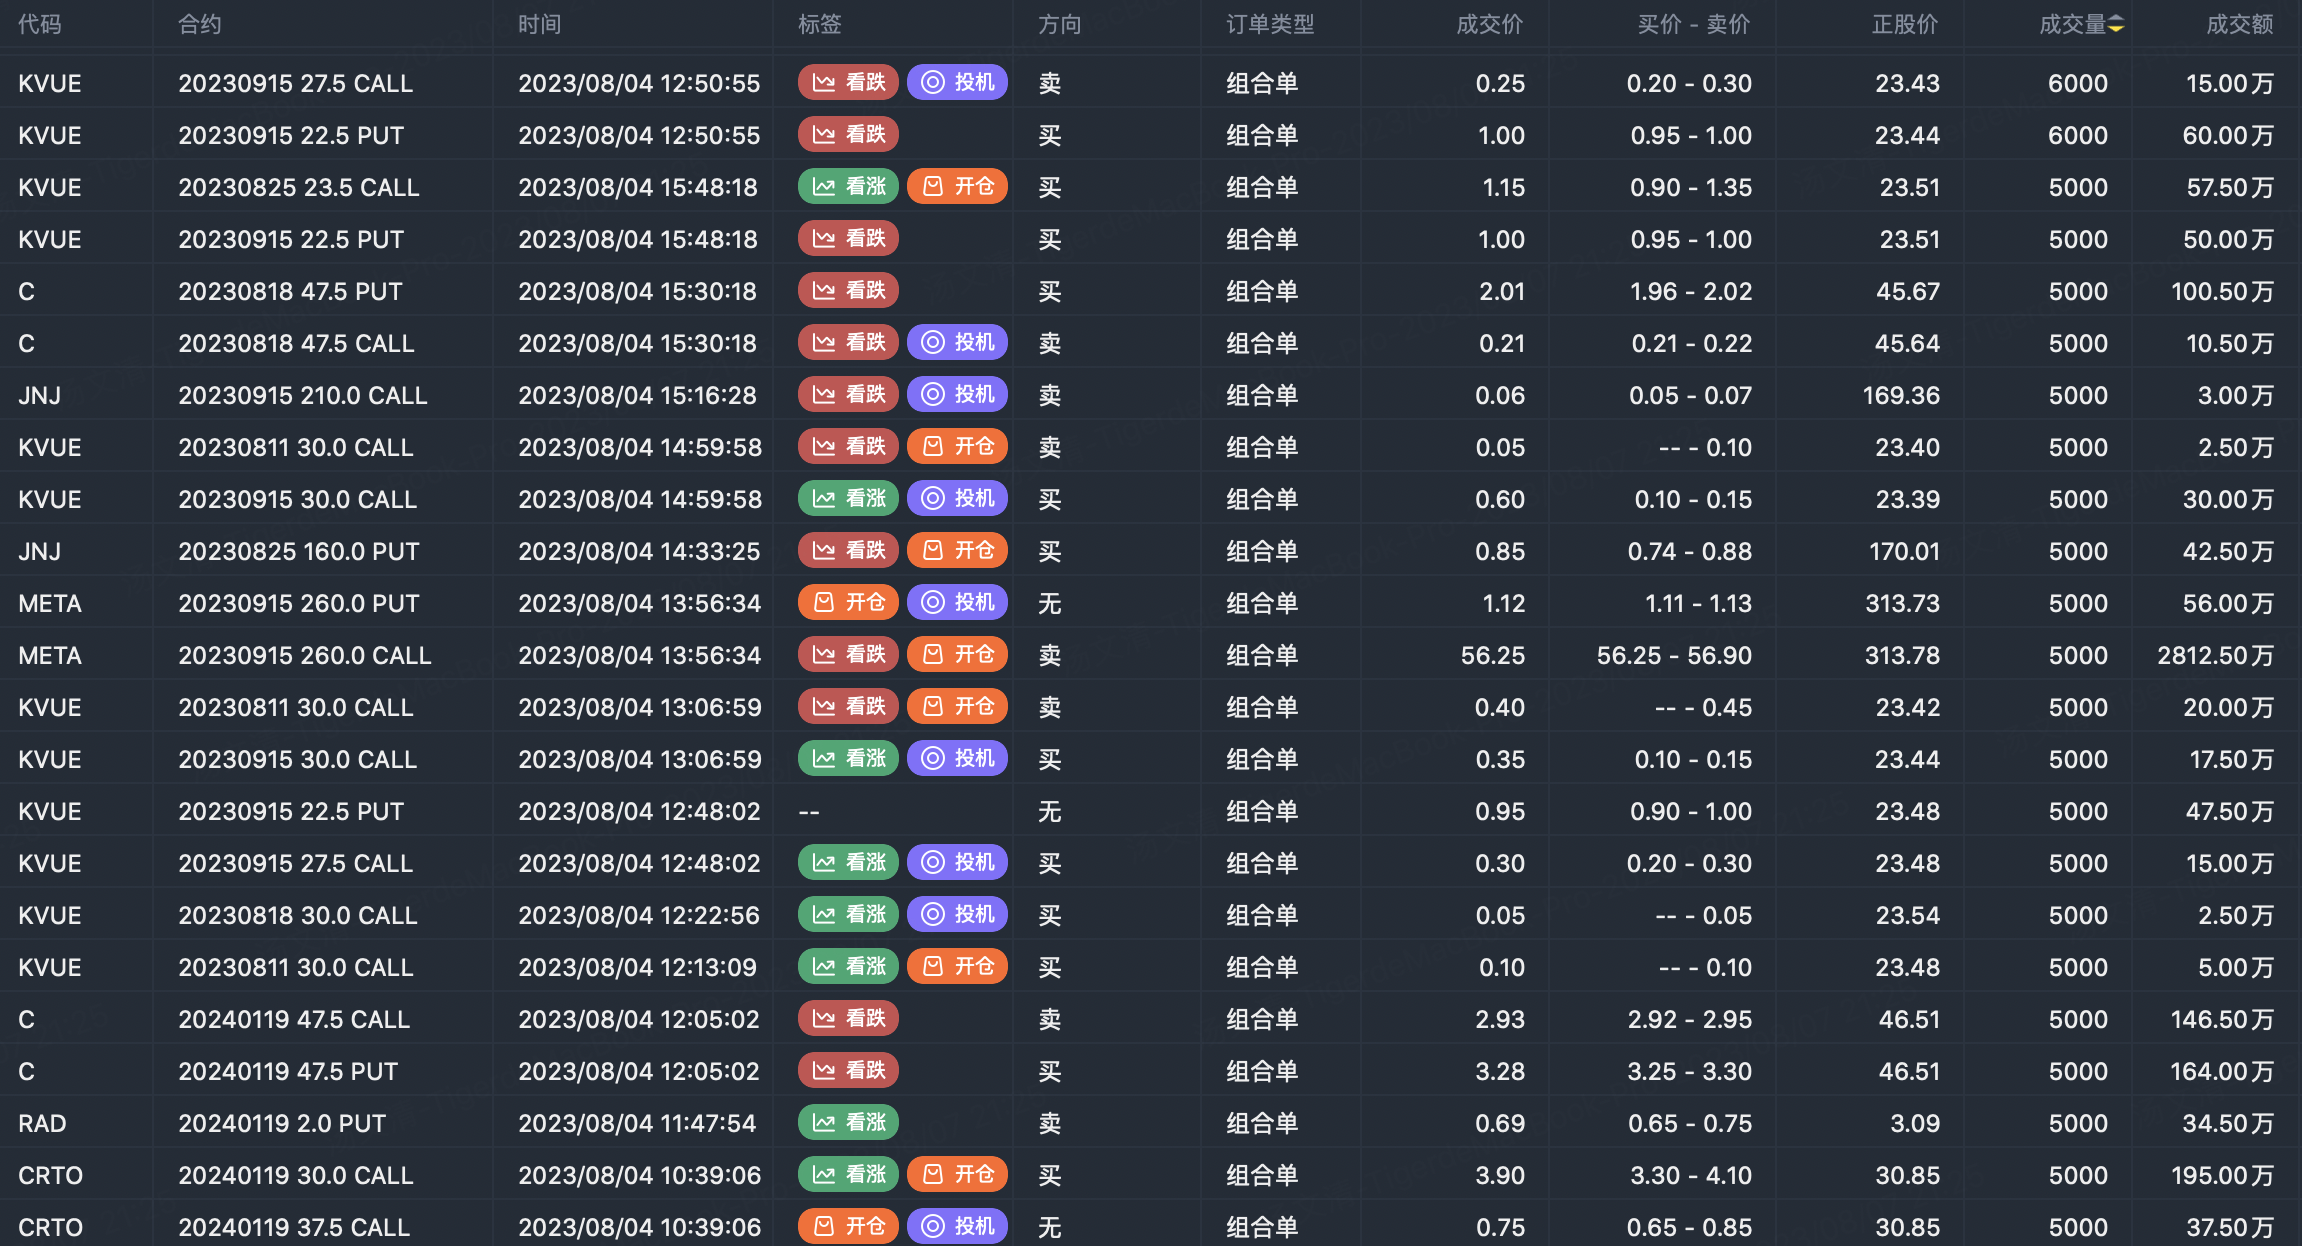This screenshot has height=1246, width=2302.
Task: Click the 投机 tag on the KVUE 20230818 30.0 CALL row
Action: (x=957, y=915)
